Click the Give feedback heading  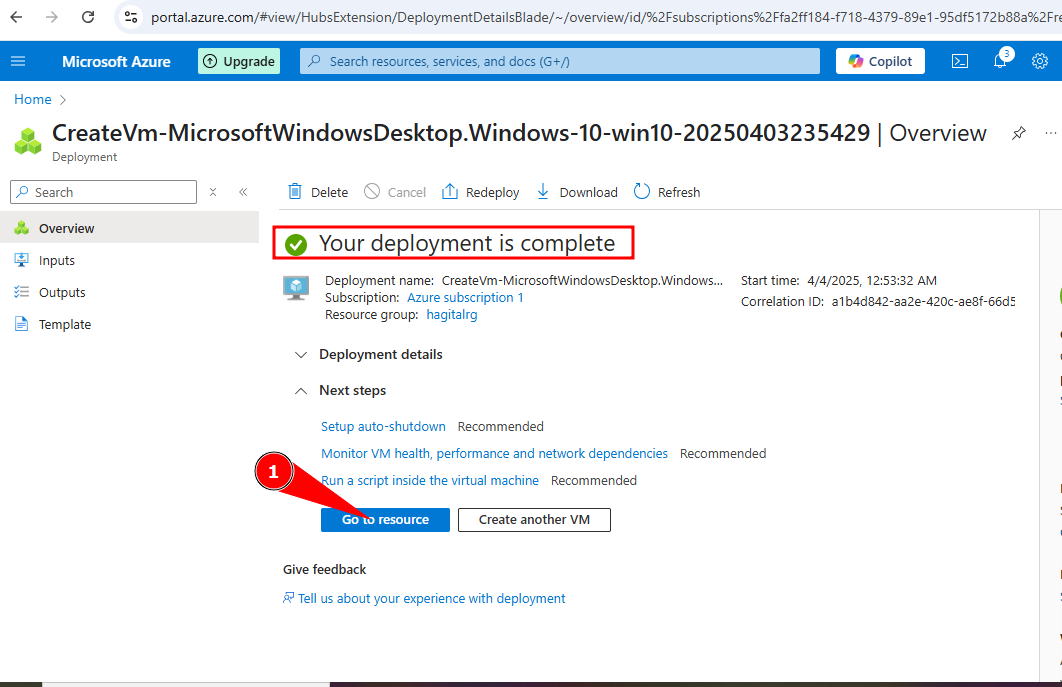tap(324, 570)
